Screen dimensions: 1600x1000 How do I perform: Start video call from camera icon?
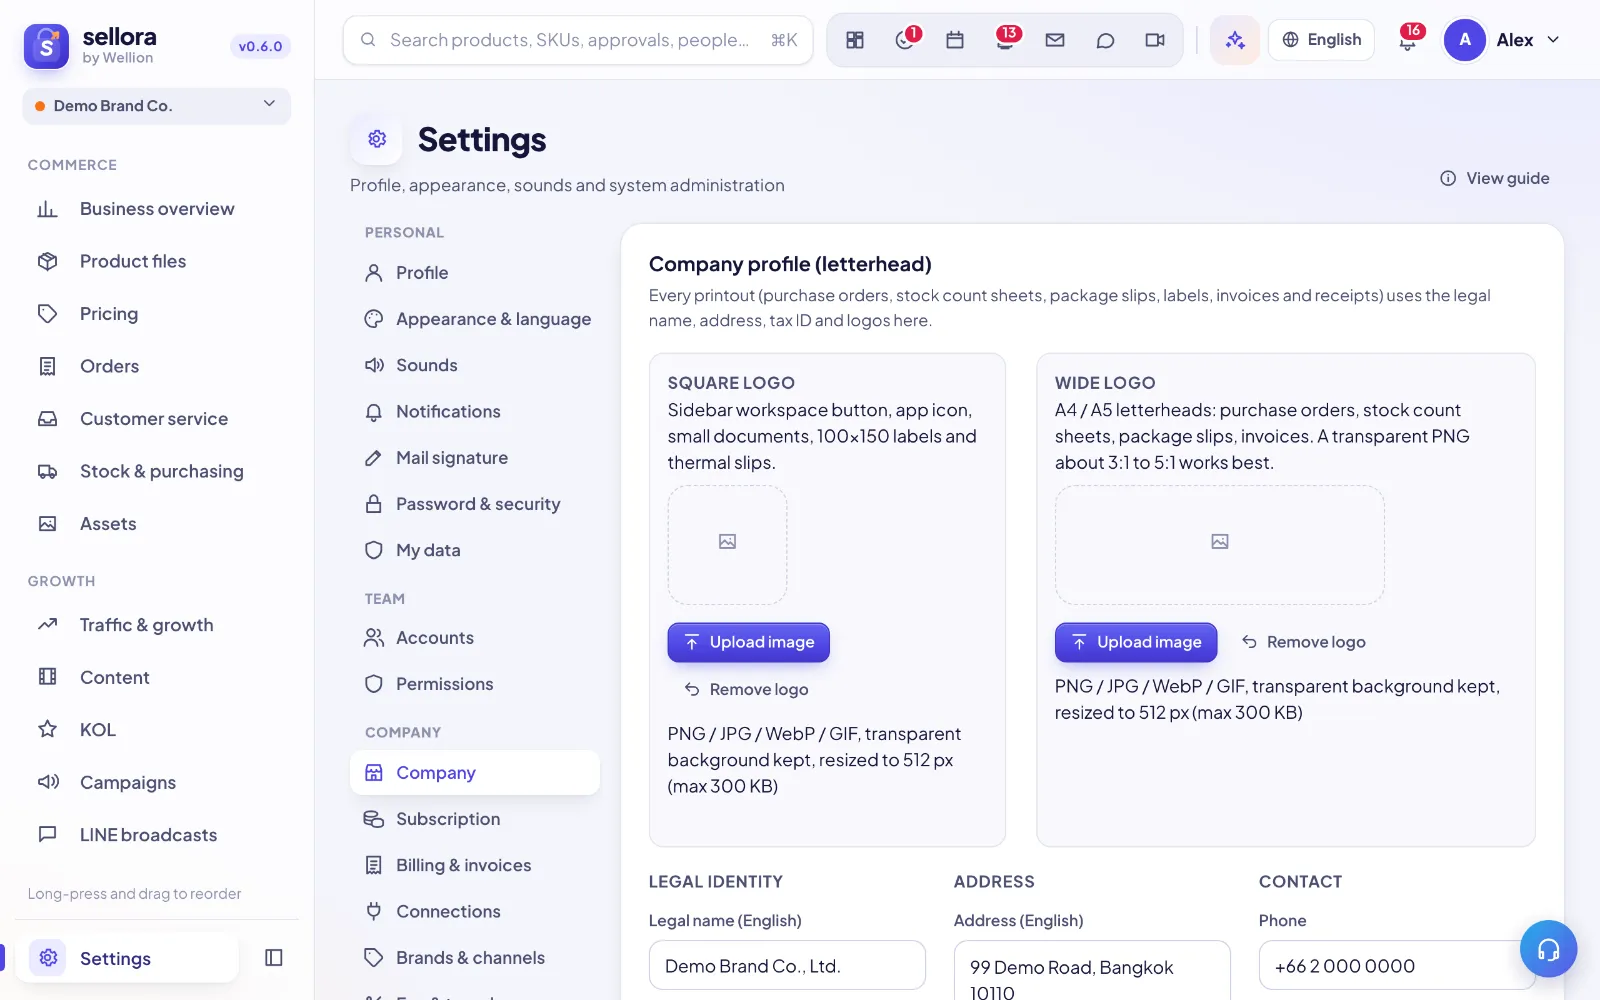pos(1155,40)
